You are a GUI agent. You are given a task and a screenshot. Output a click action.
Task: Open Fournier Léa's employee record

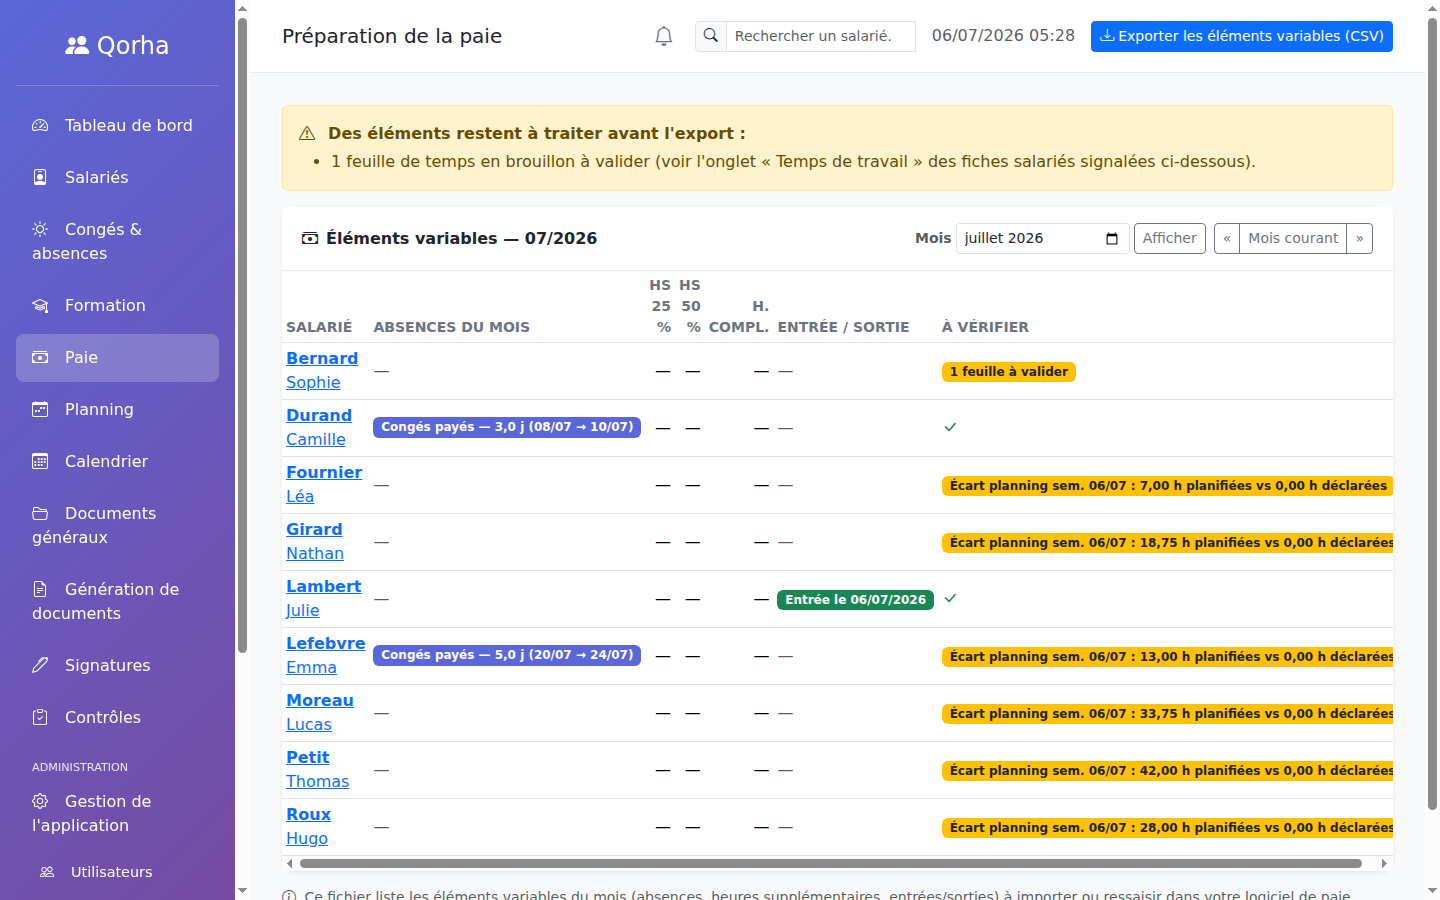[324, 484]
